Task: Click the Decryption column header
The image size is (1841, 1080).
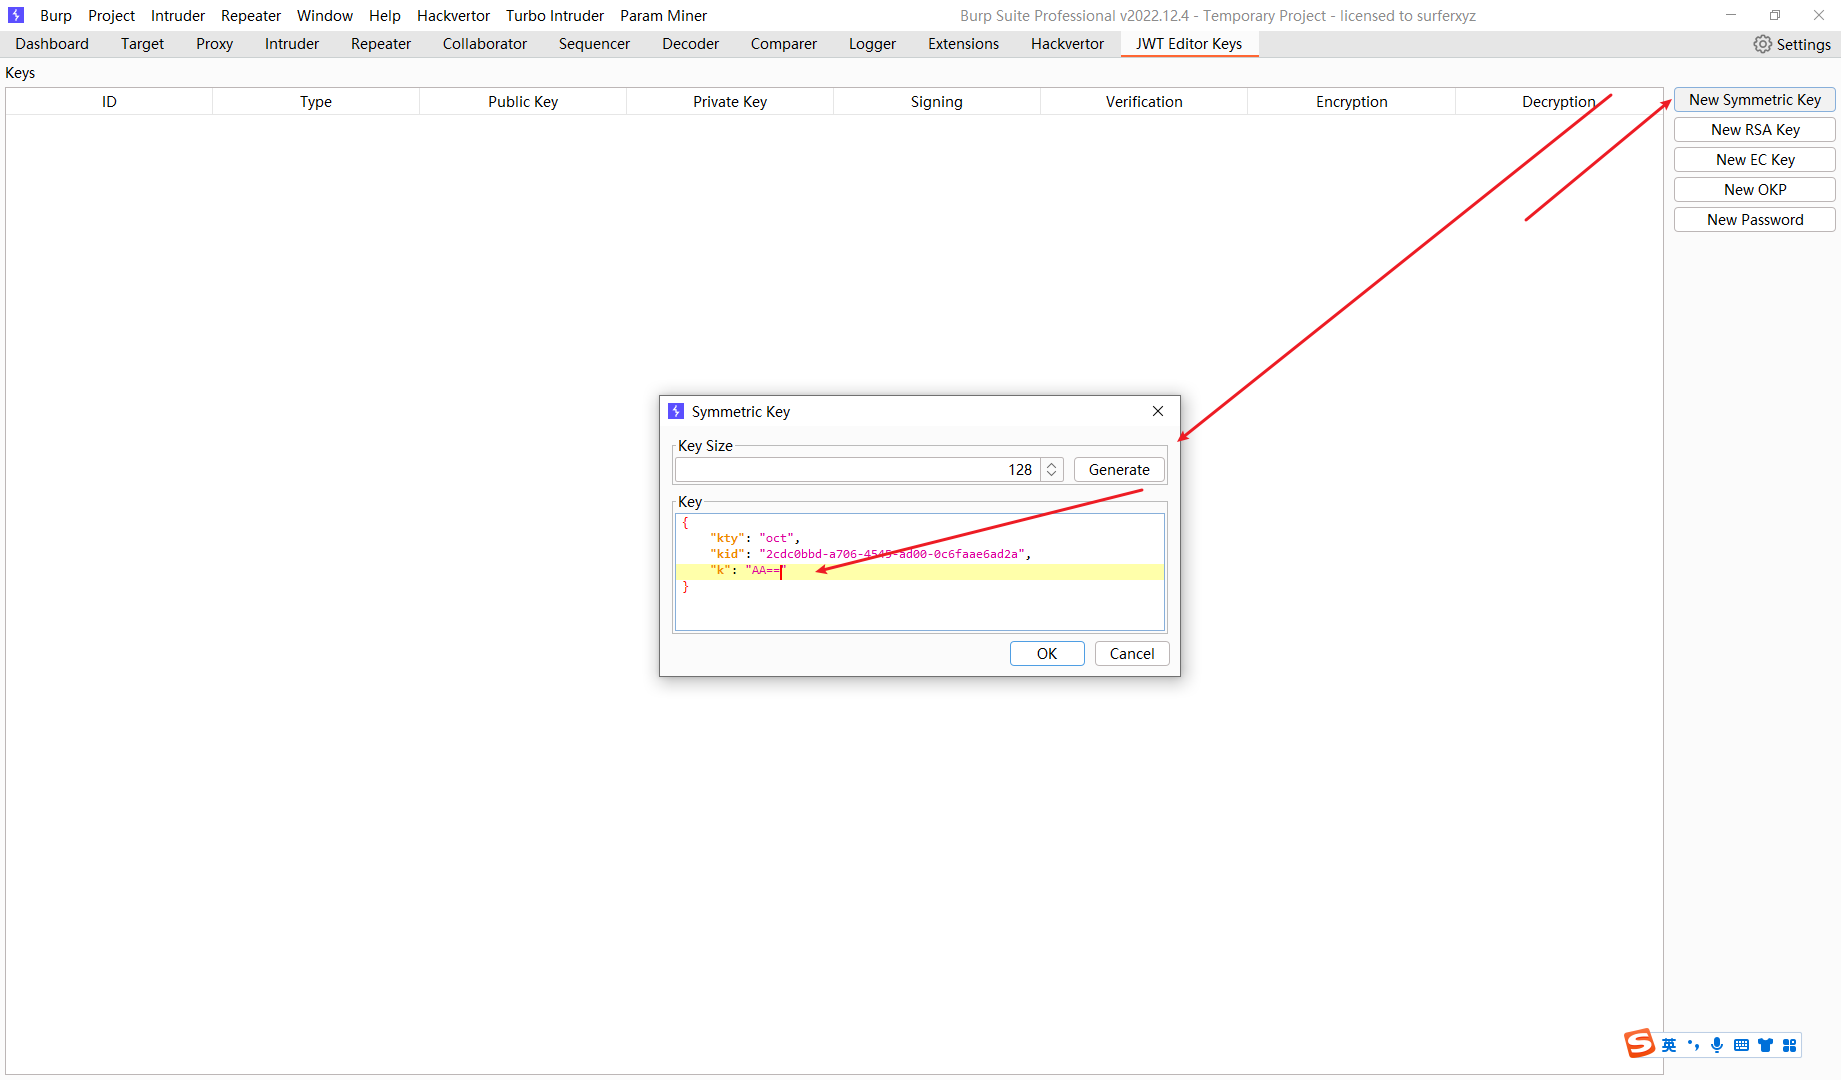Action: (1558, 101)
